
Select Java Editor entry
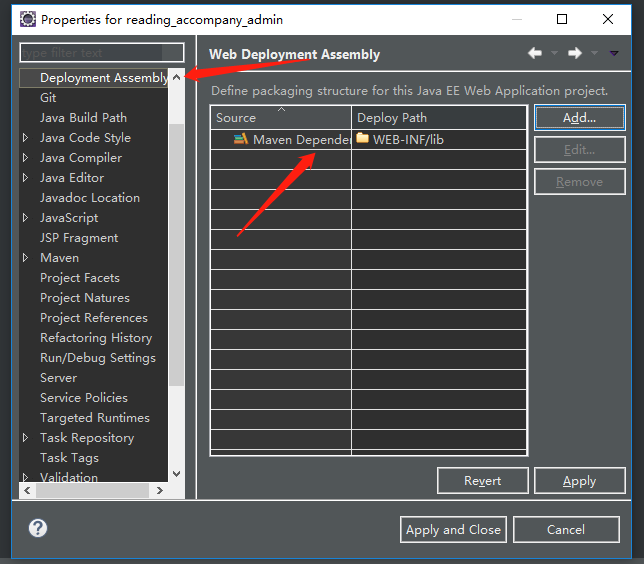click(72, 177)
